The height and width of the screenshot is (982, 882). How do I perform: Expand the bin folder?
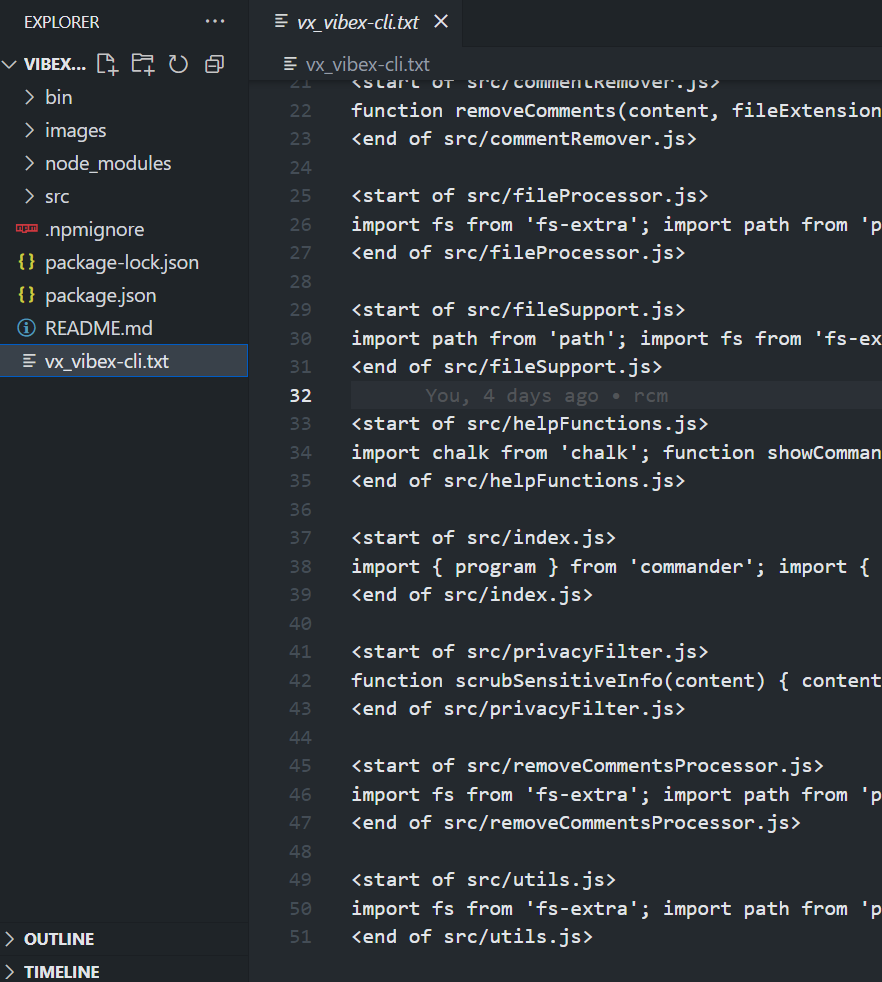click(29, 97)
